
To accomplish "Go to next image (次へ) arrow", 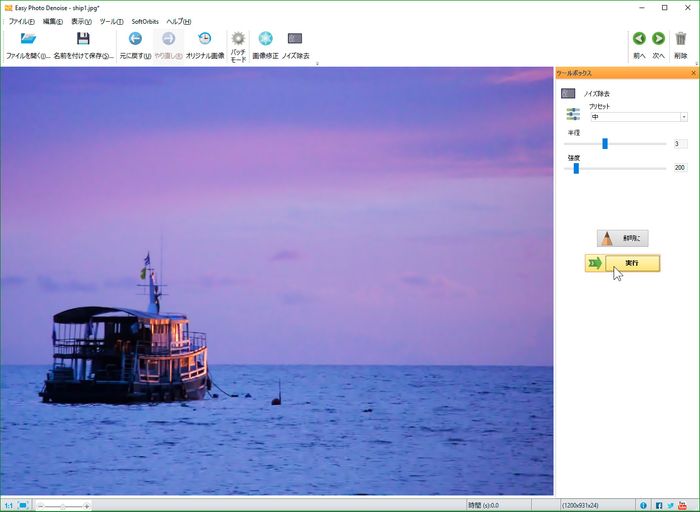I will (x=658, y=39).
